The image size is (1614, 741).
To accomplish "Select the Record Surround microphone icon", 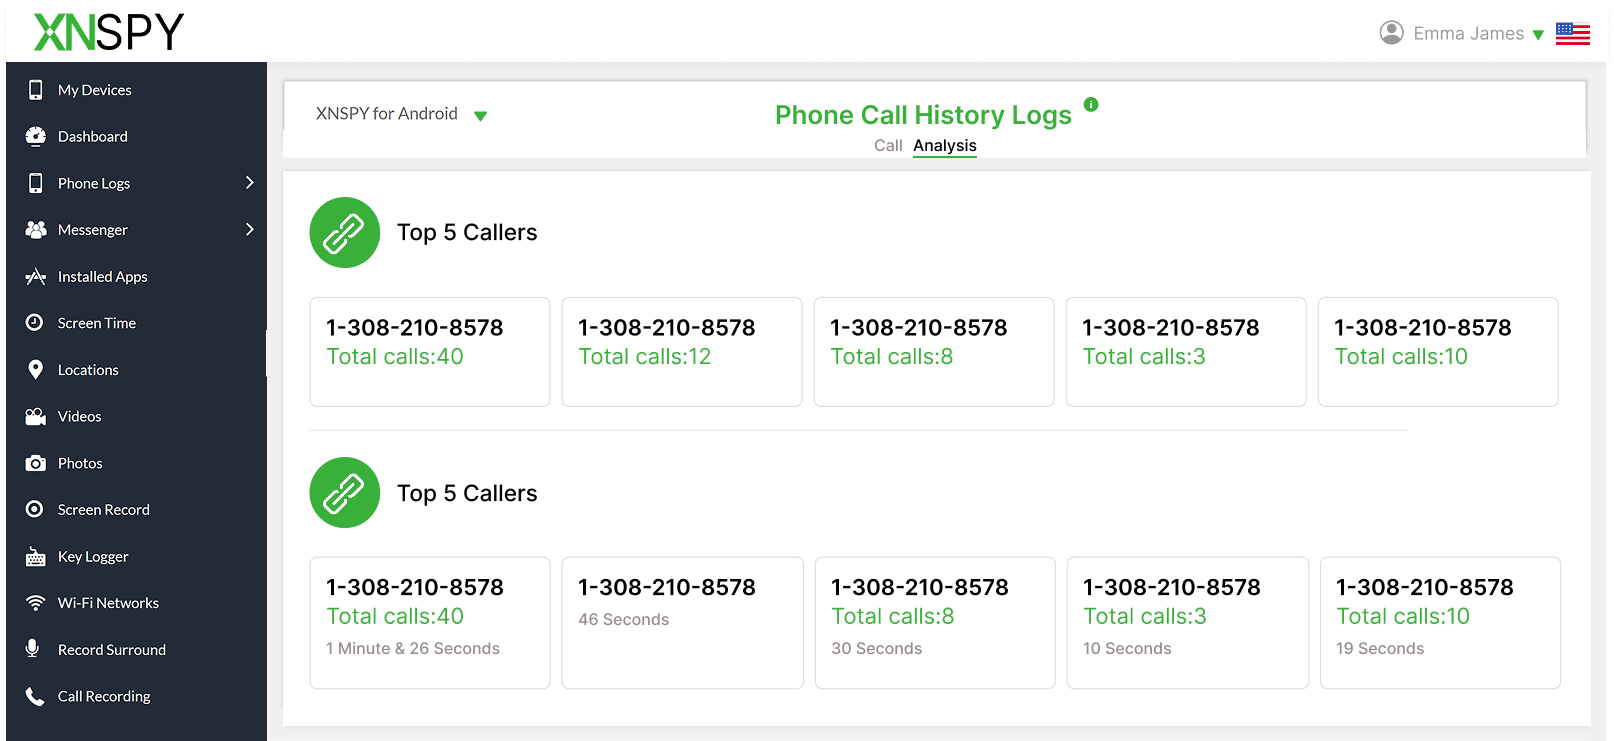I will [x=33, y=649].
